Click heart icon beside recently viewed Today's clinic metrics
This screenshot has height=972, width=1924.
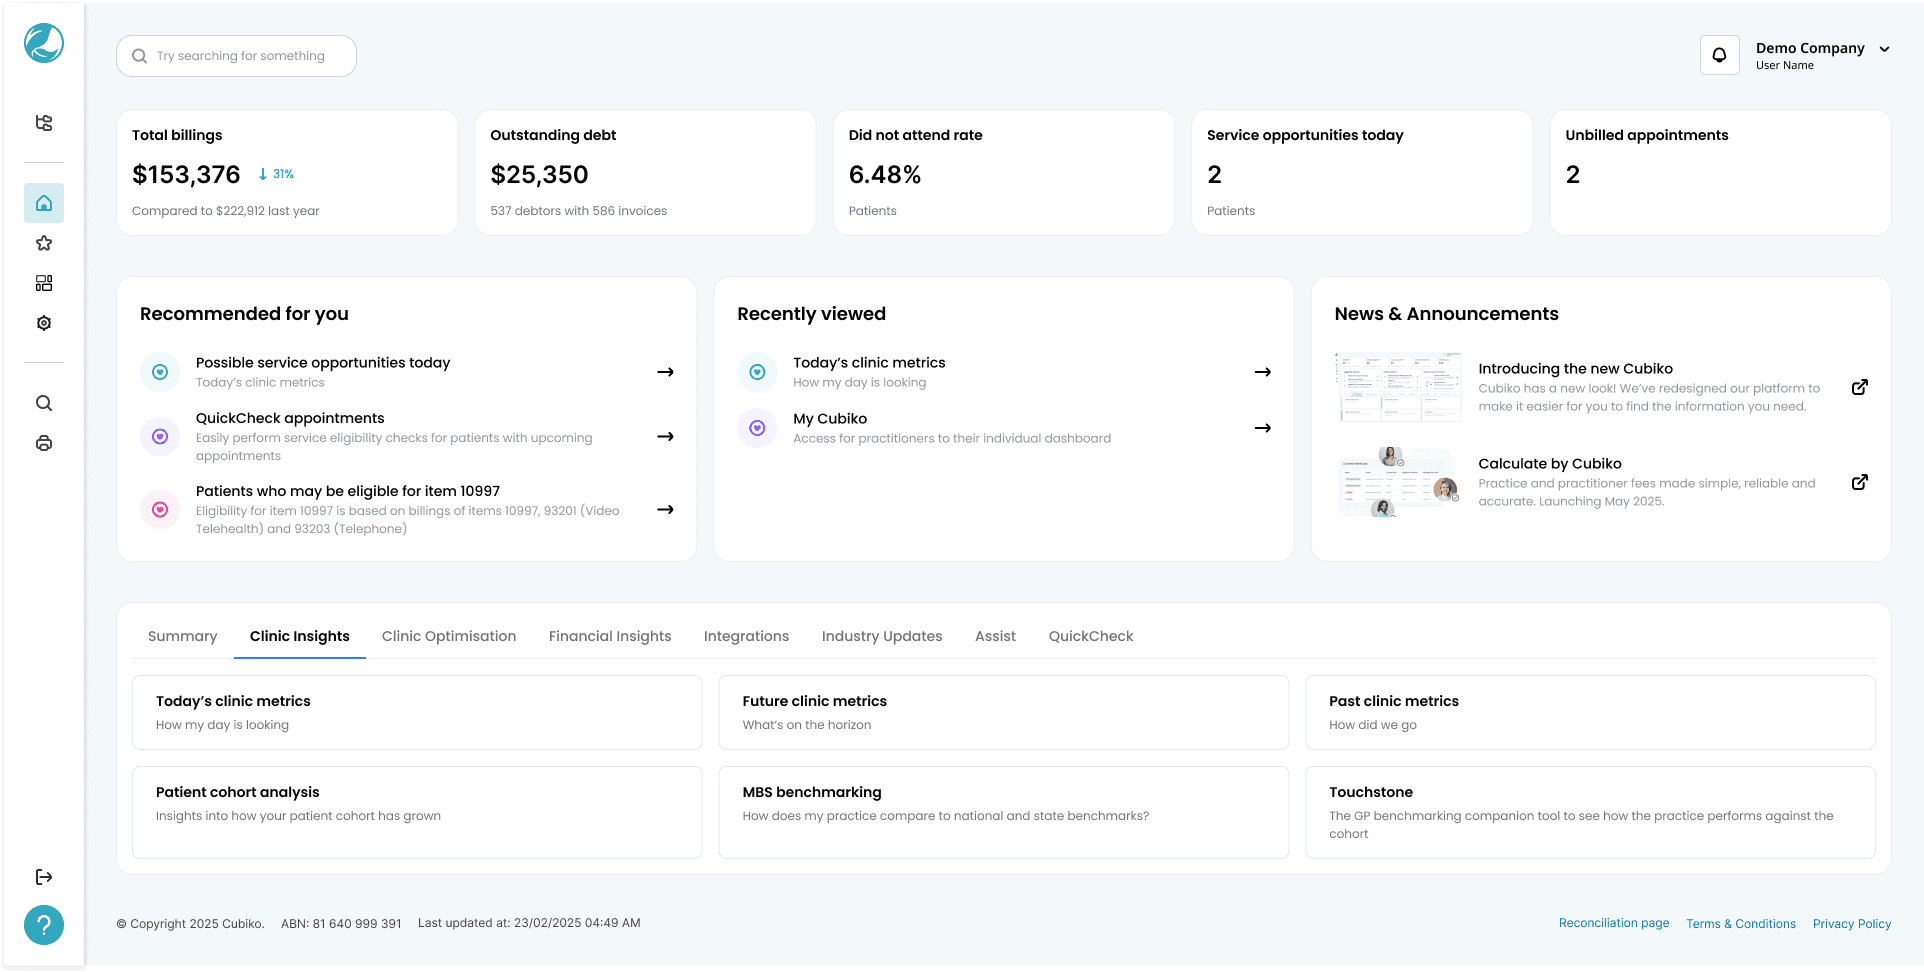pyautogui.click(x=757, y=372)
